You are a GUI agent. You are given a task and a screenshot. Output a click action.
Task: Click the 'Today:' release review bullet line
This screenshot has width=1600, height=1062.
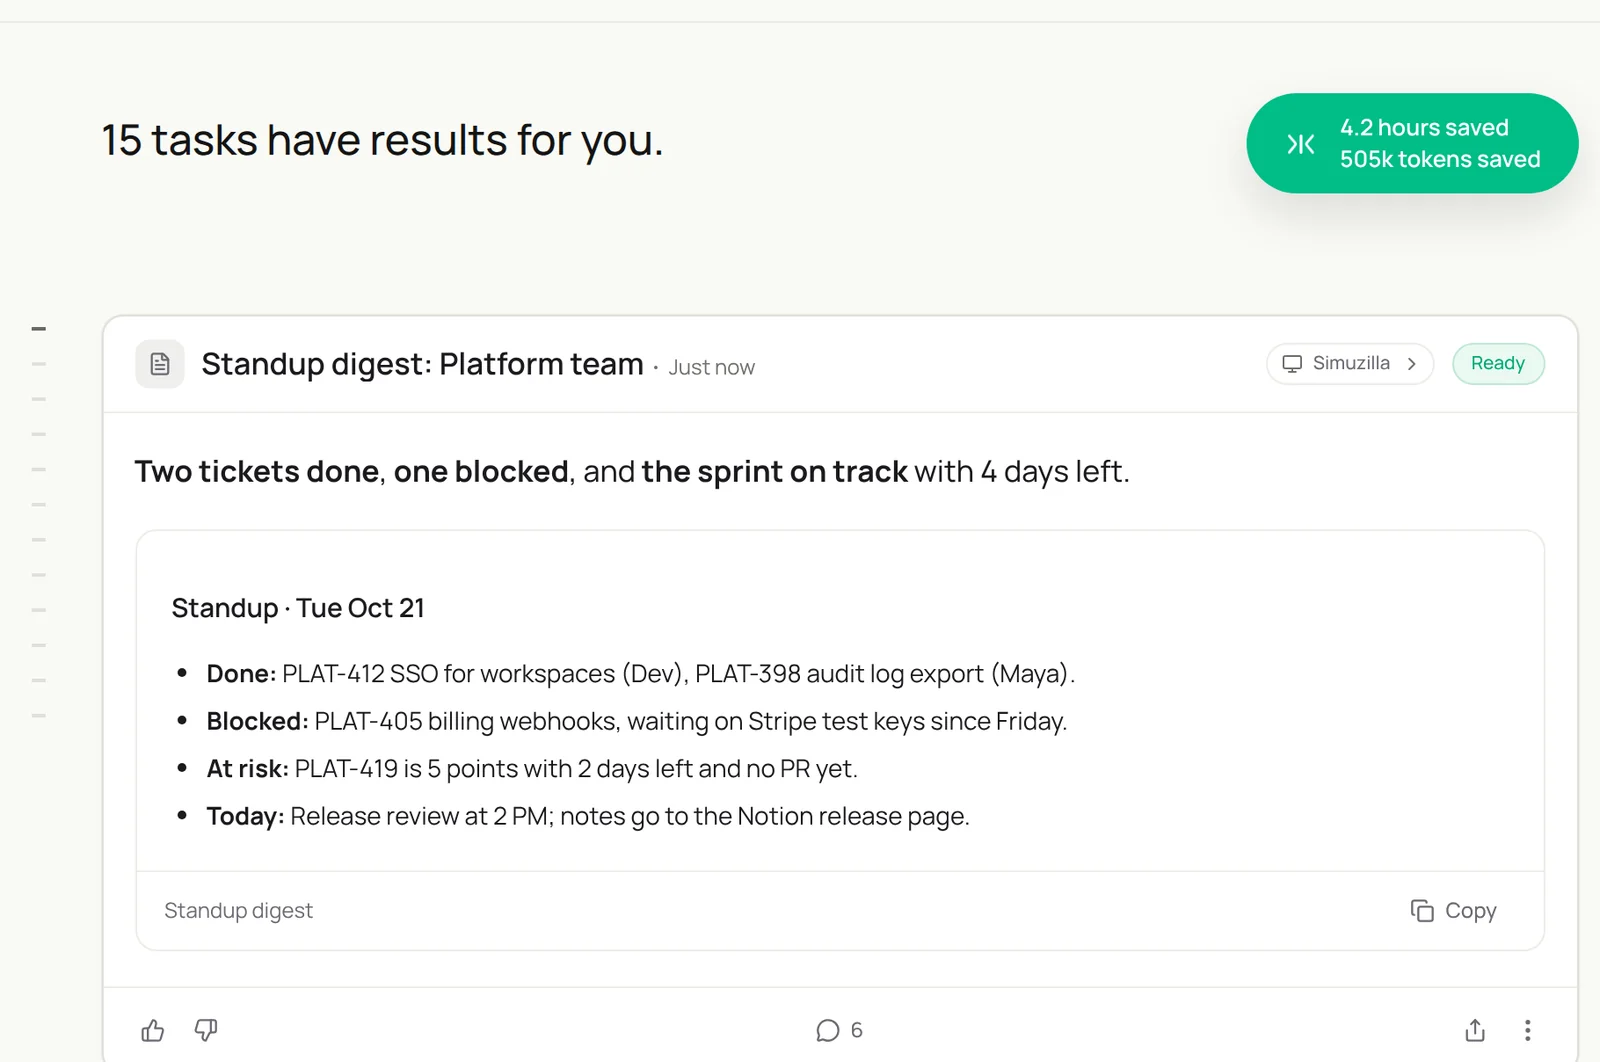pyautogui.click(x=588, y=816)
